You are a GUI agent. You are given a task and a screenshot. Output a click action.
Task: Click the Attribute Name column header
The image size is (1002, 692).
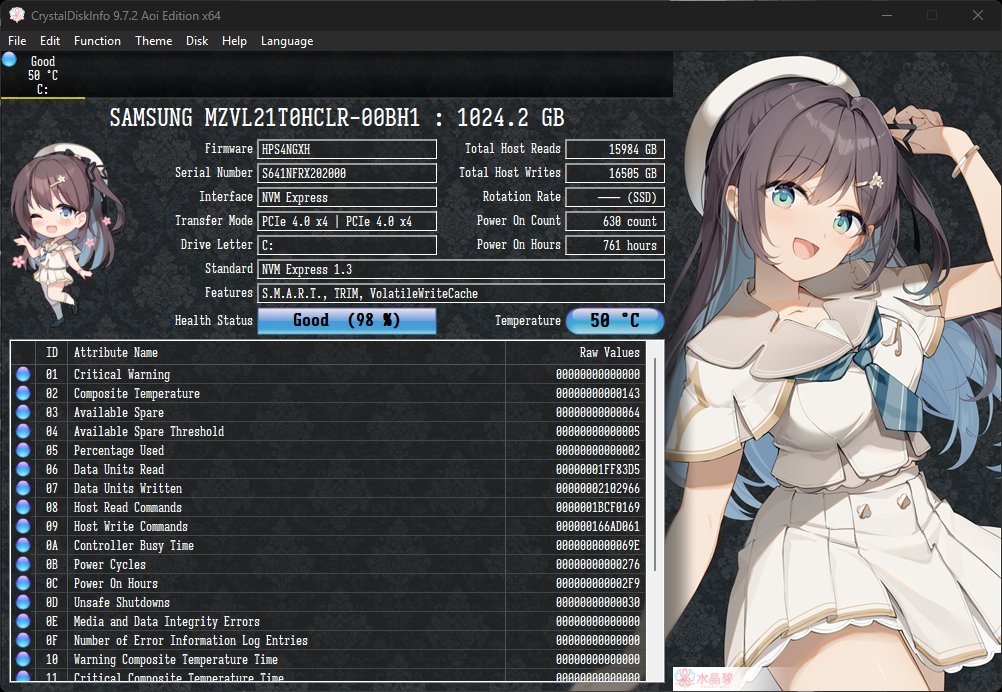pyautogui.click(x=286, y=353)
